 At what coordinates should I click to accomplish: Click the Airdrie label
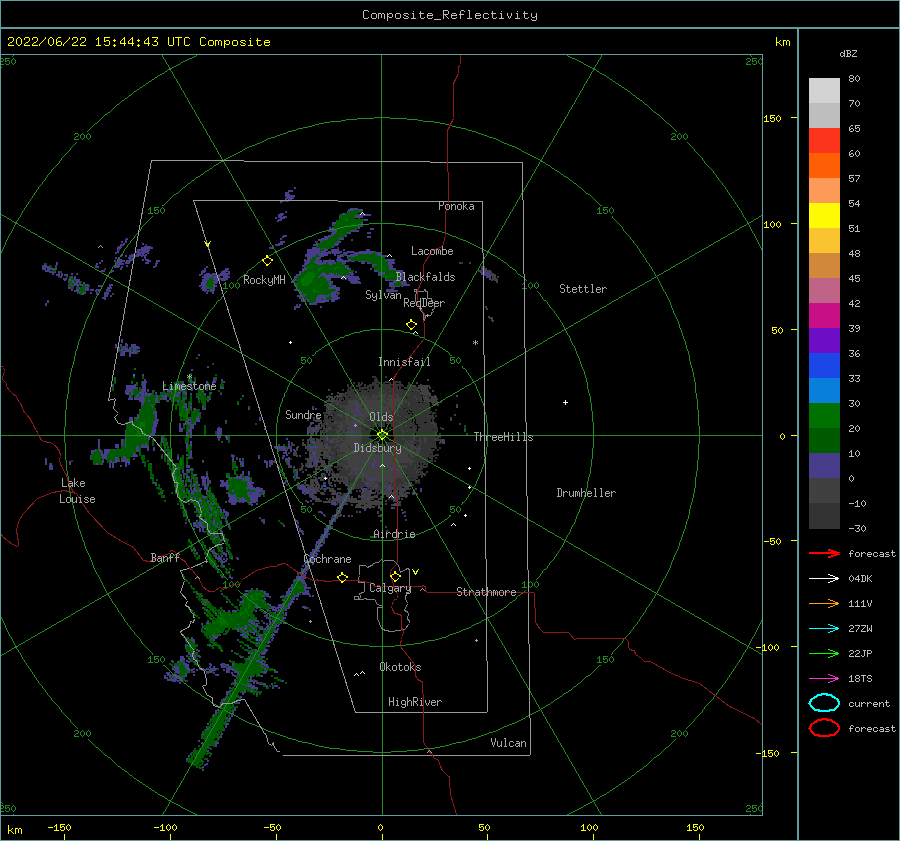coord(394,534)
